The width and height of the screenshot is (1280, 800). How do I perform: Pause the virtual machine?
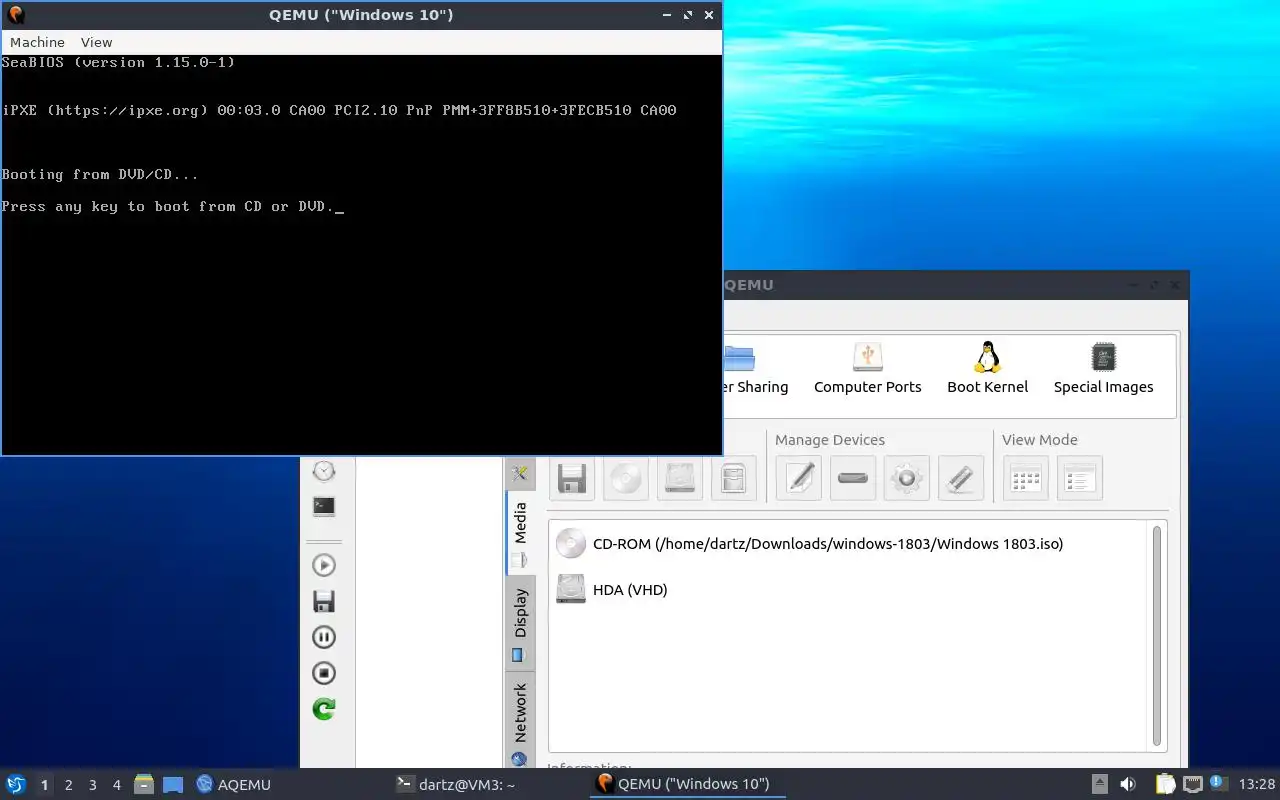tap(323, 637)
